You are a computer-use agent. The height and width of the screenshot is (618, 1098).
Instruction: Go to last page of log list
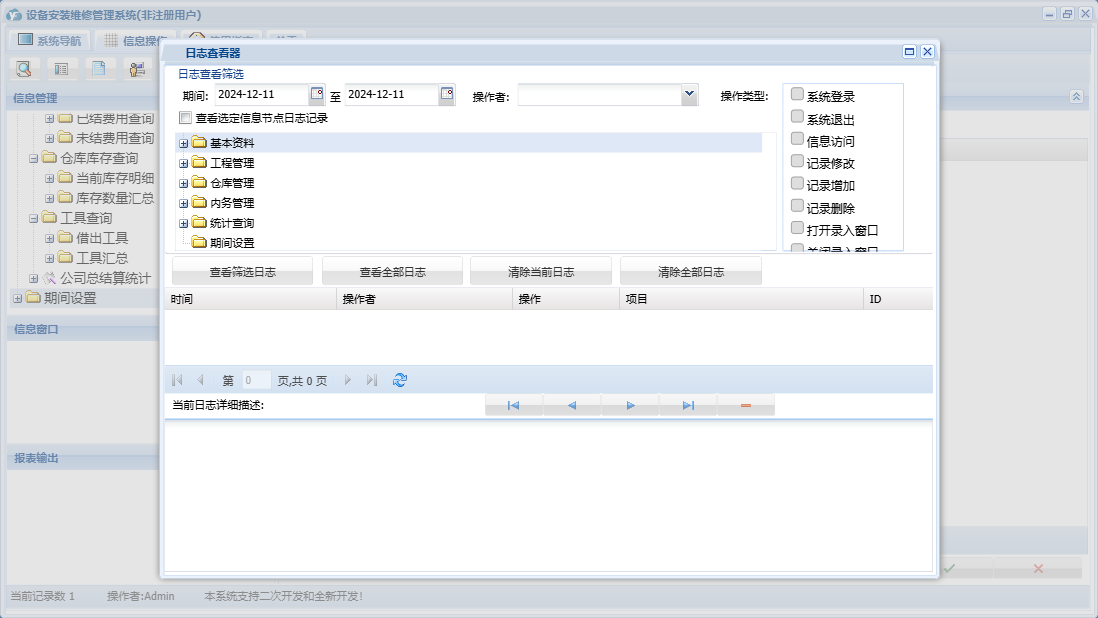tap(372, 380)
